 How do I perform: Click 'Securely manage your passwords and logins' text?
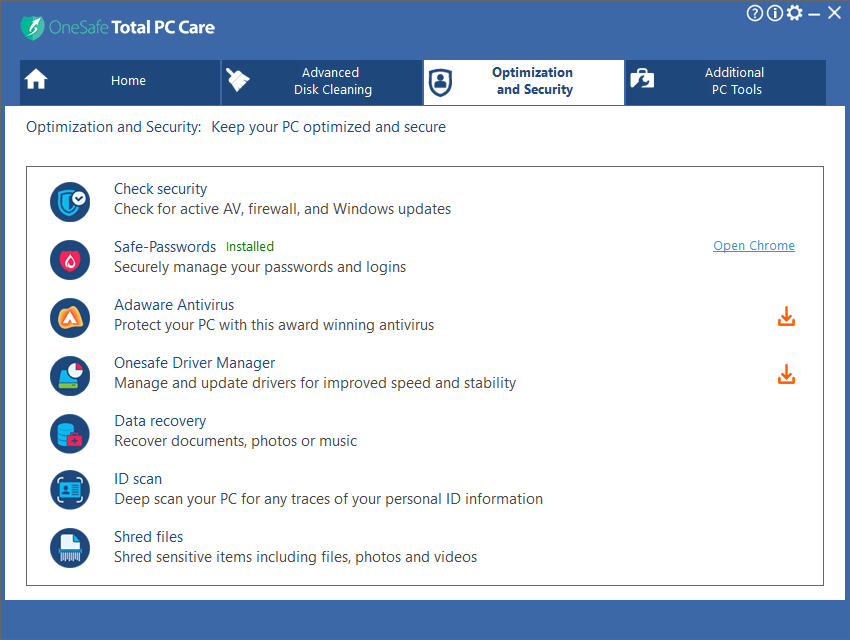tap(260, 267)
